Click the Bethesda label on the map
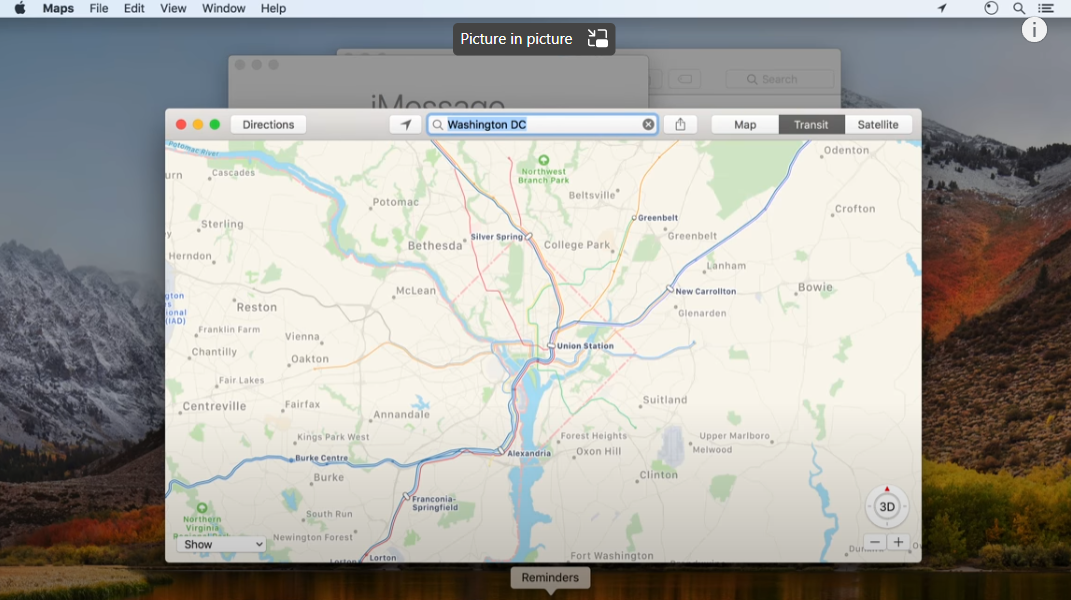The height and width of the screenshot is (600, 1071). pyautogui.click(x=435, y=245)
